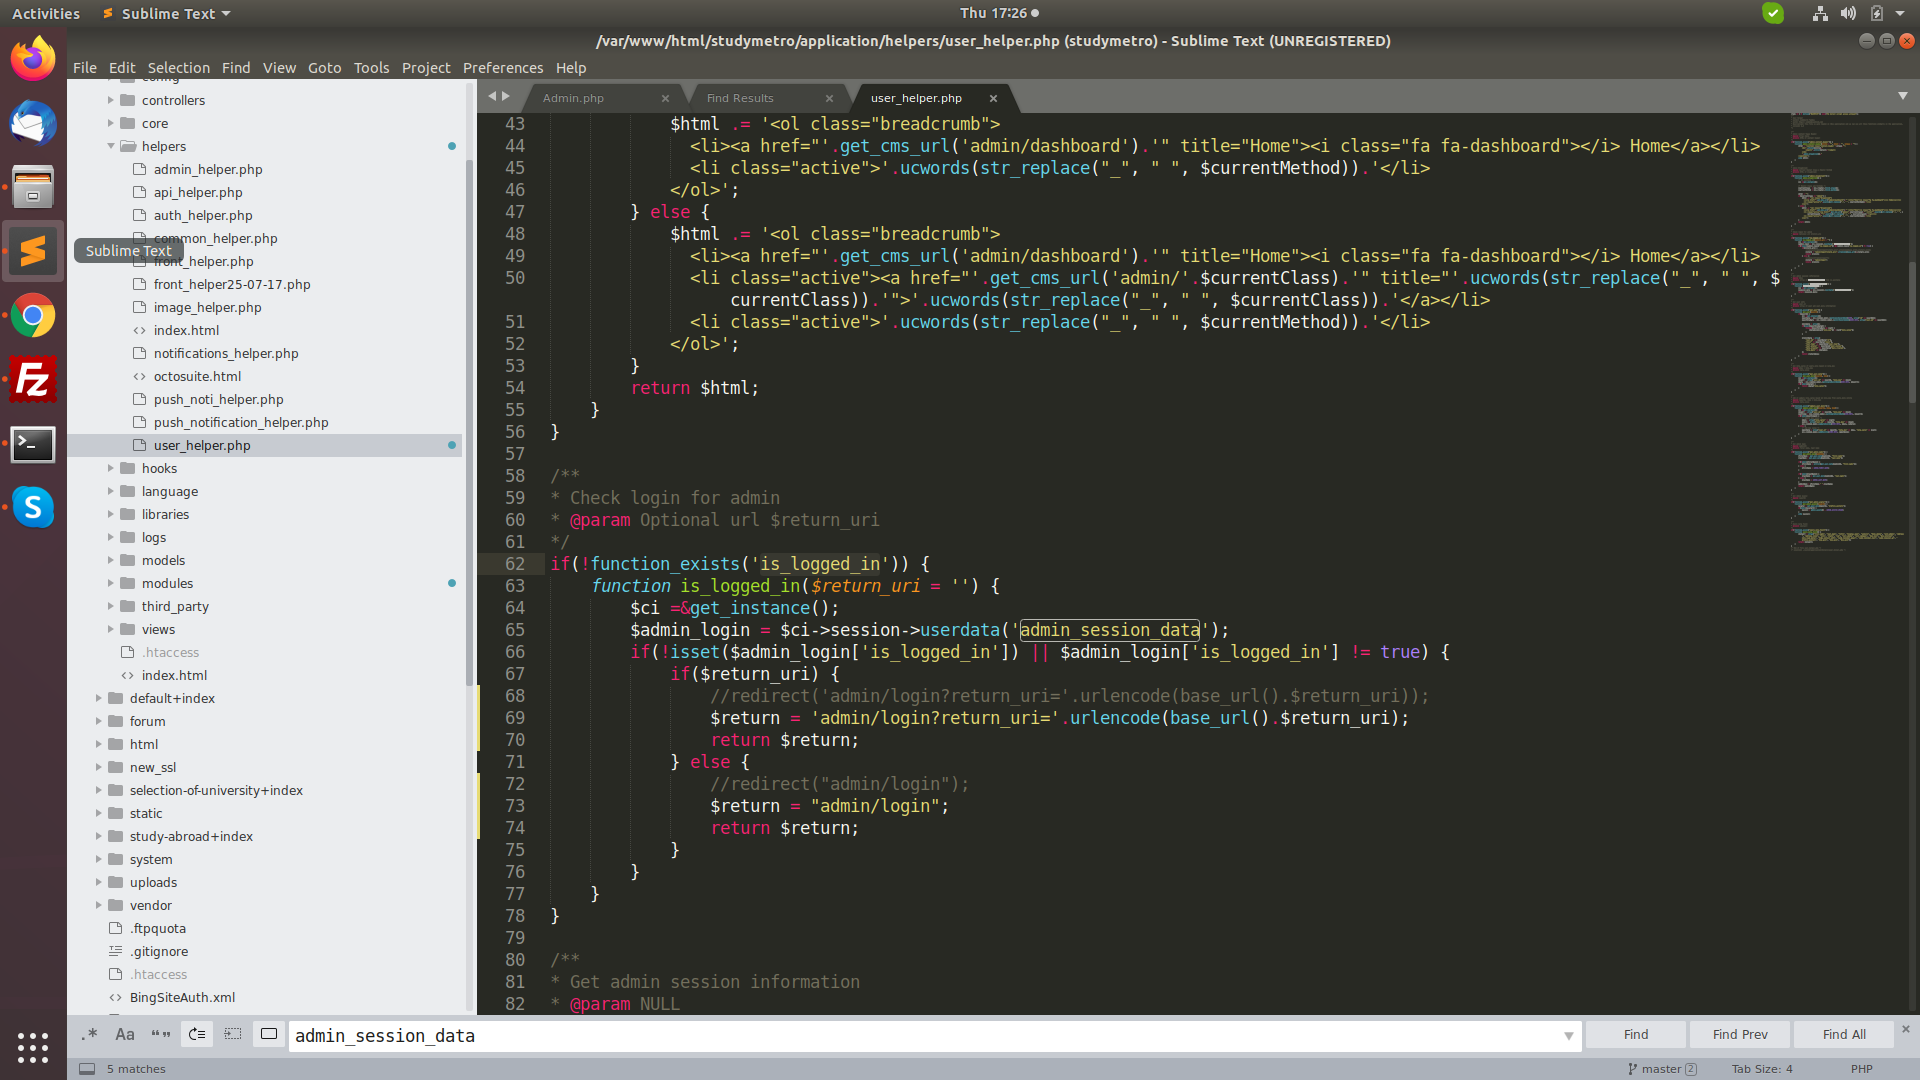1920x1080 pixels.
Task: Toggle wrap search option
Action: pos(197,1034)
